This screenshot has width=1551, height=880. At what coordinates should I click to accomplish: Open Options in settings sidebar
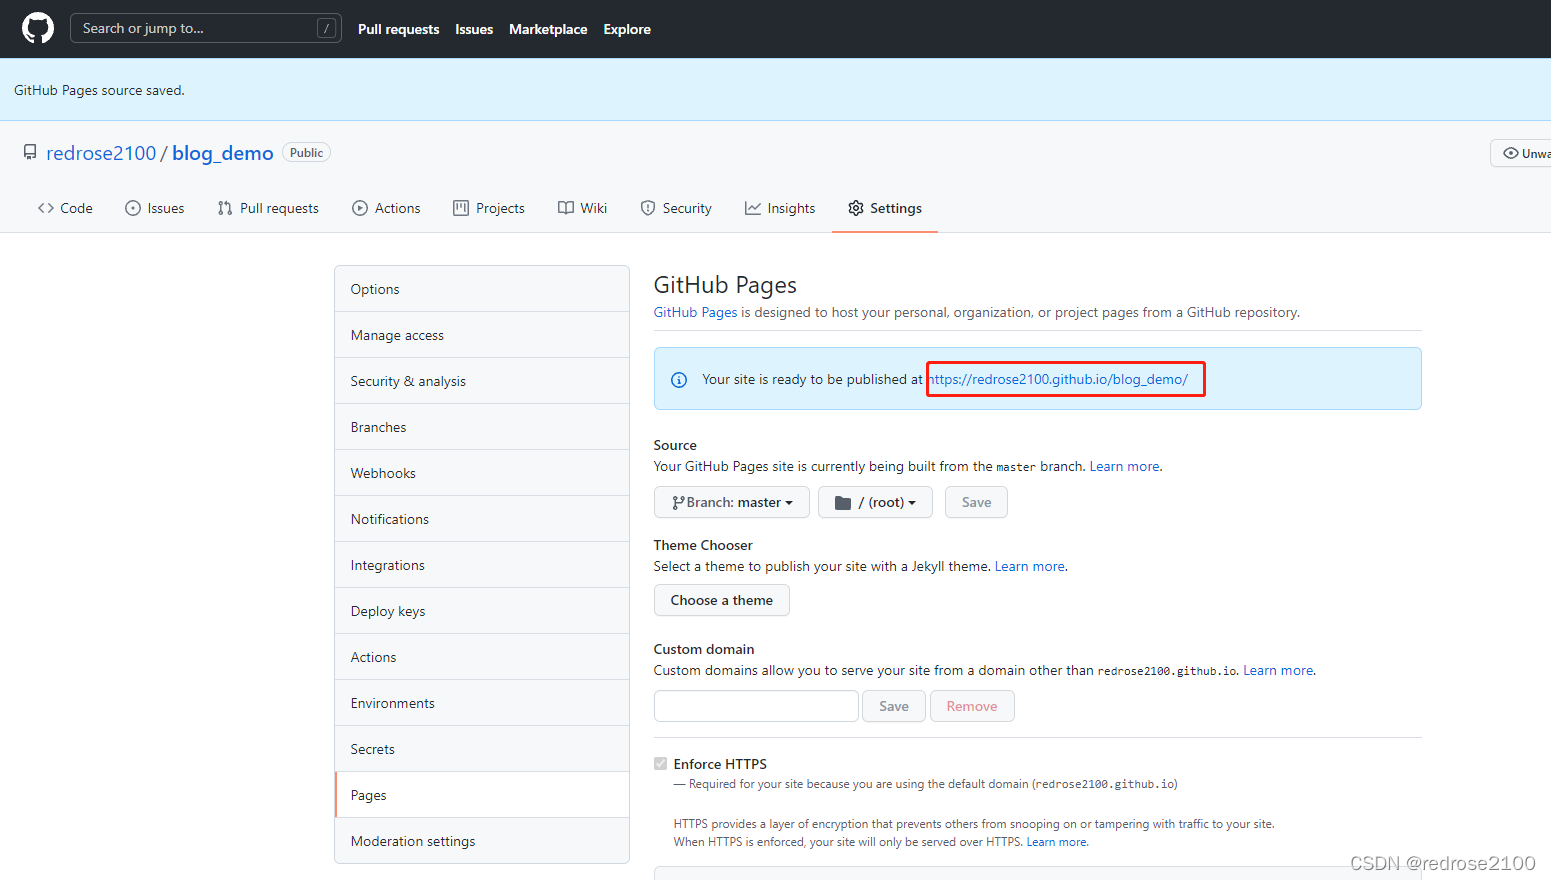(482, 289)
